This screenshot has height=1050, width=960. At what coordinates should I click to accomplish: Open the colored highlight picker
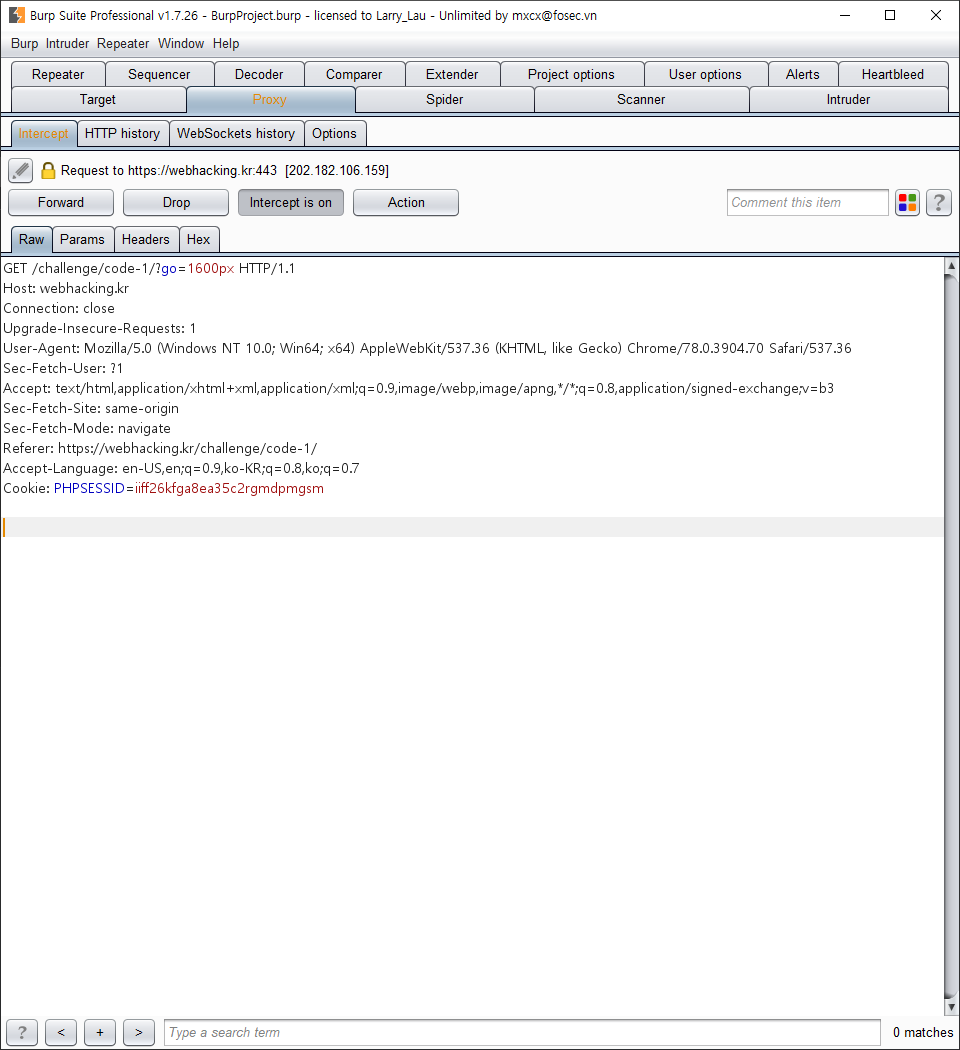pos(908,203)
